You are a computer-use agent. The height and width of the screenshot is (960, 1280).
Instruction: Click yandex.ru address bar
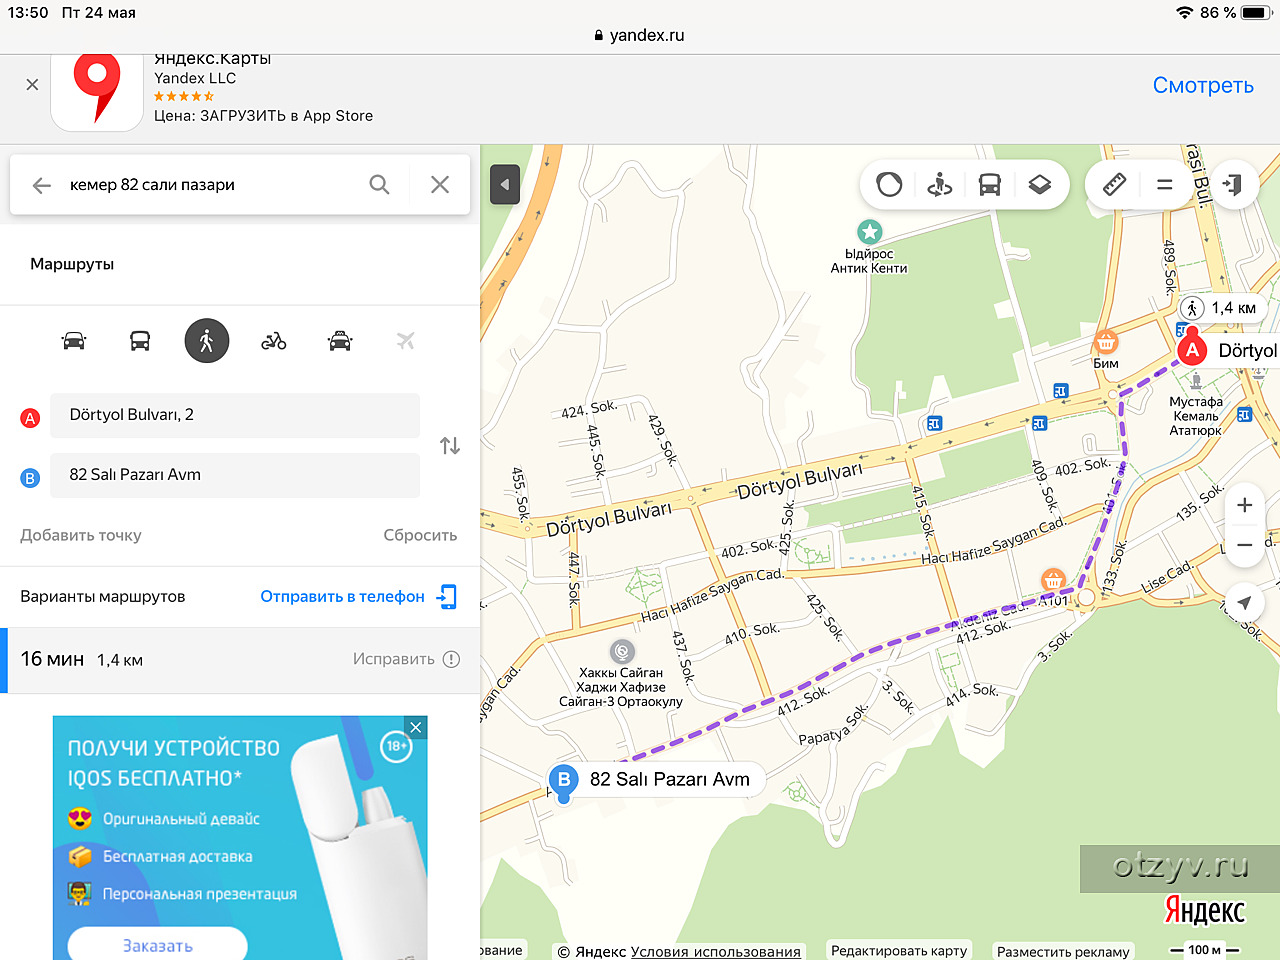(640, 35)
